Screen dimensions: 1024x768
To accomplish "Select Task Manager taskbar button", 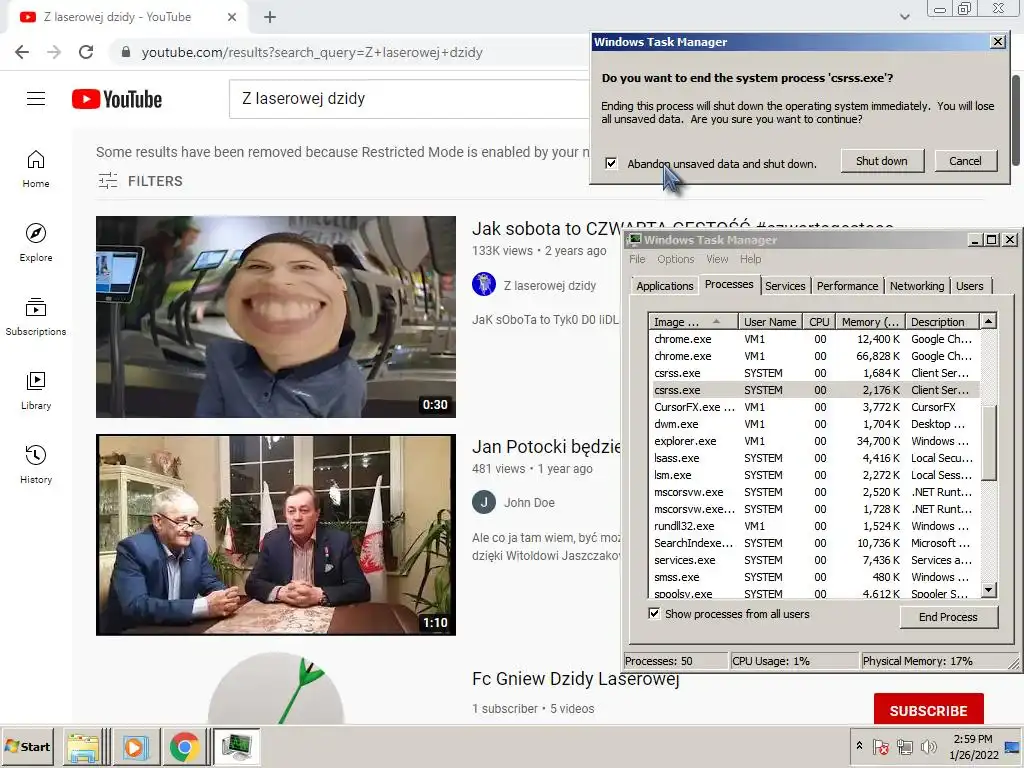I will [x=236, y=746].
